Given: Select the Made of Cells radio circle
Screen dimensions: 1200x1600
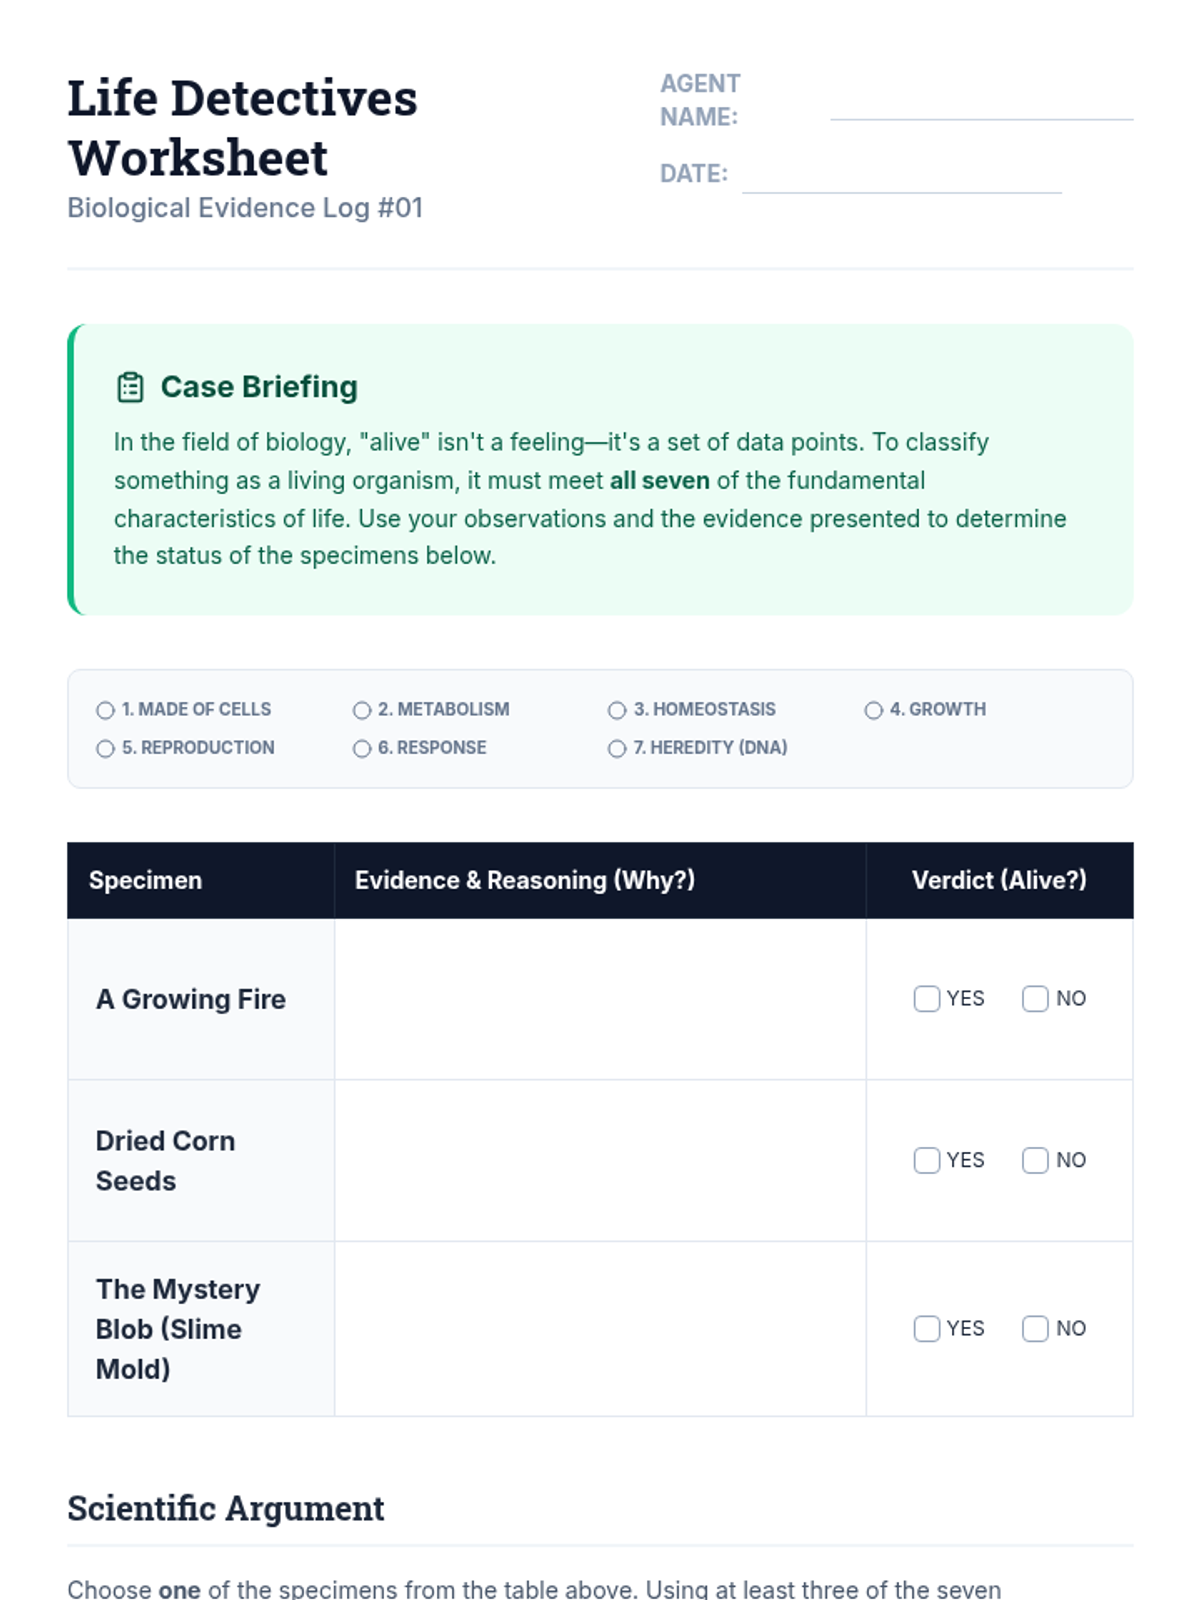Looking at the screenshot, I should point(105,710).
